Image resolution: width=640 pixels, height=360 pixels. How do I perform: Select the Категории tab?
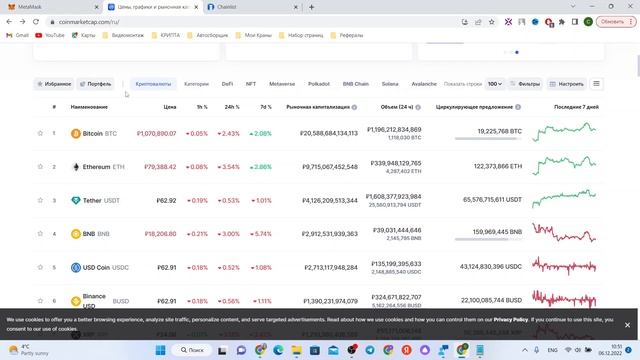tap(196, 84)
